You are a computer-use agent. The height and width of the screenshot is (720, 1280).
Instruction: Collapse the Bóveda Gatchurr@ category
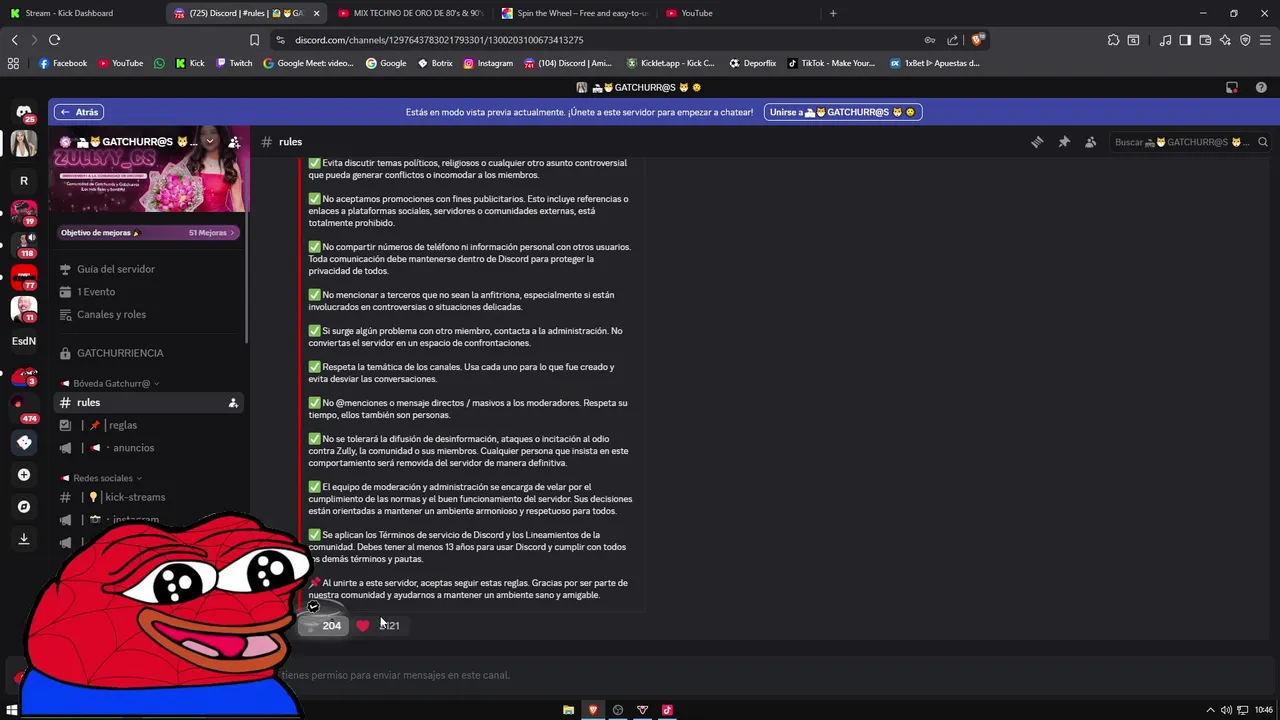(x=110, y=384)
